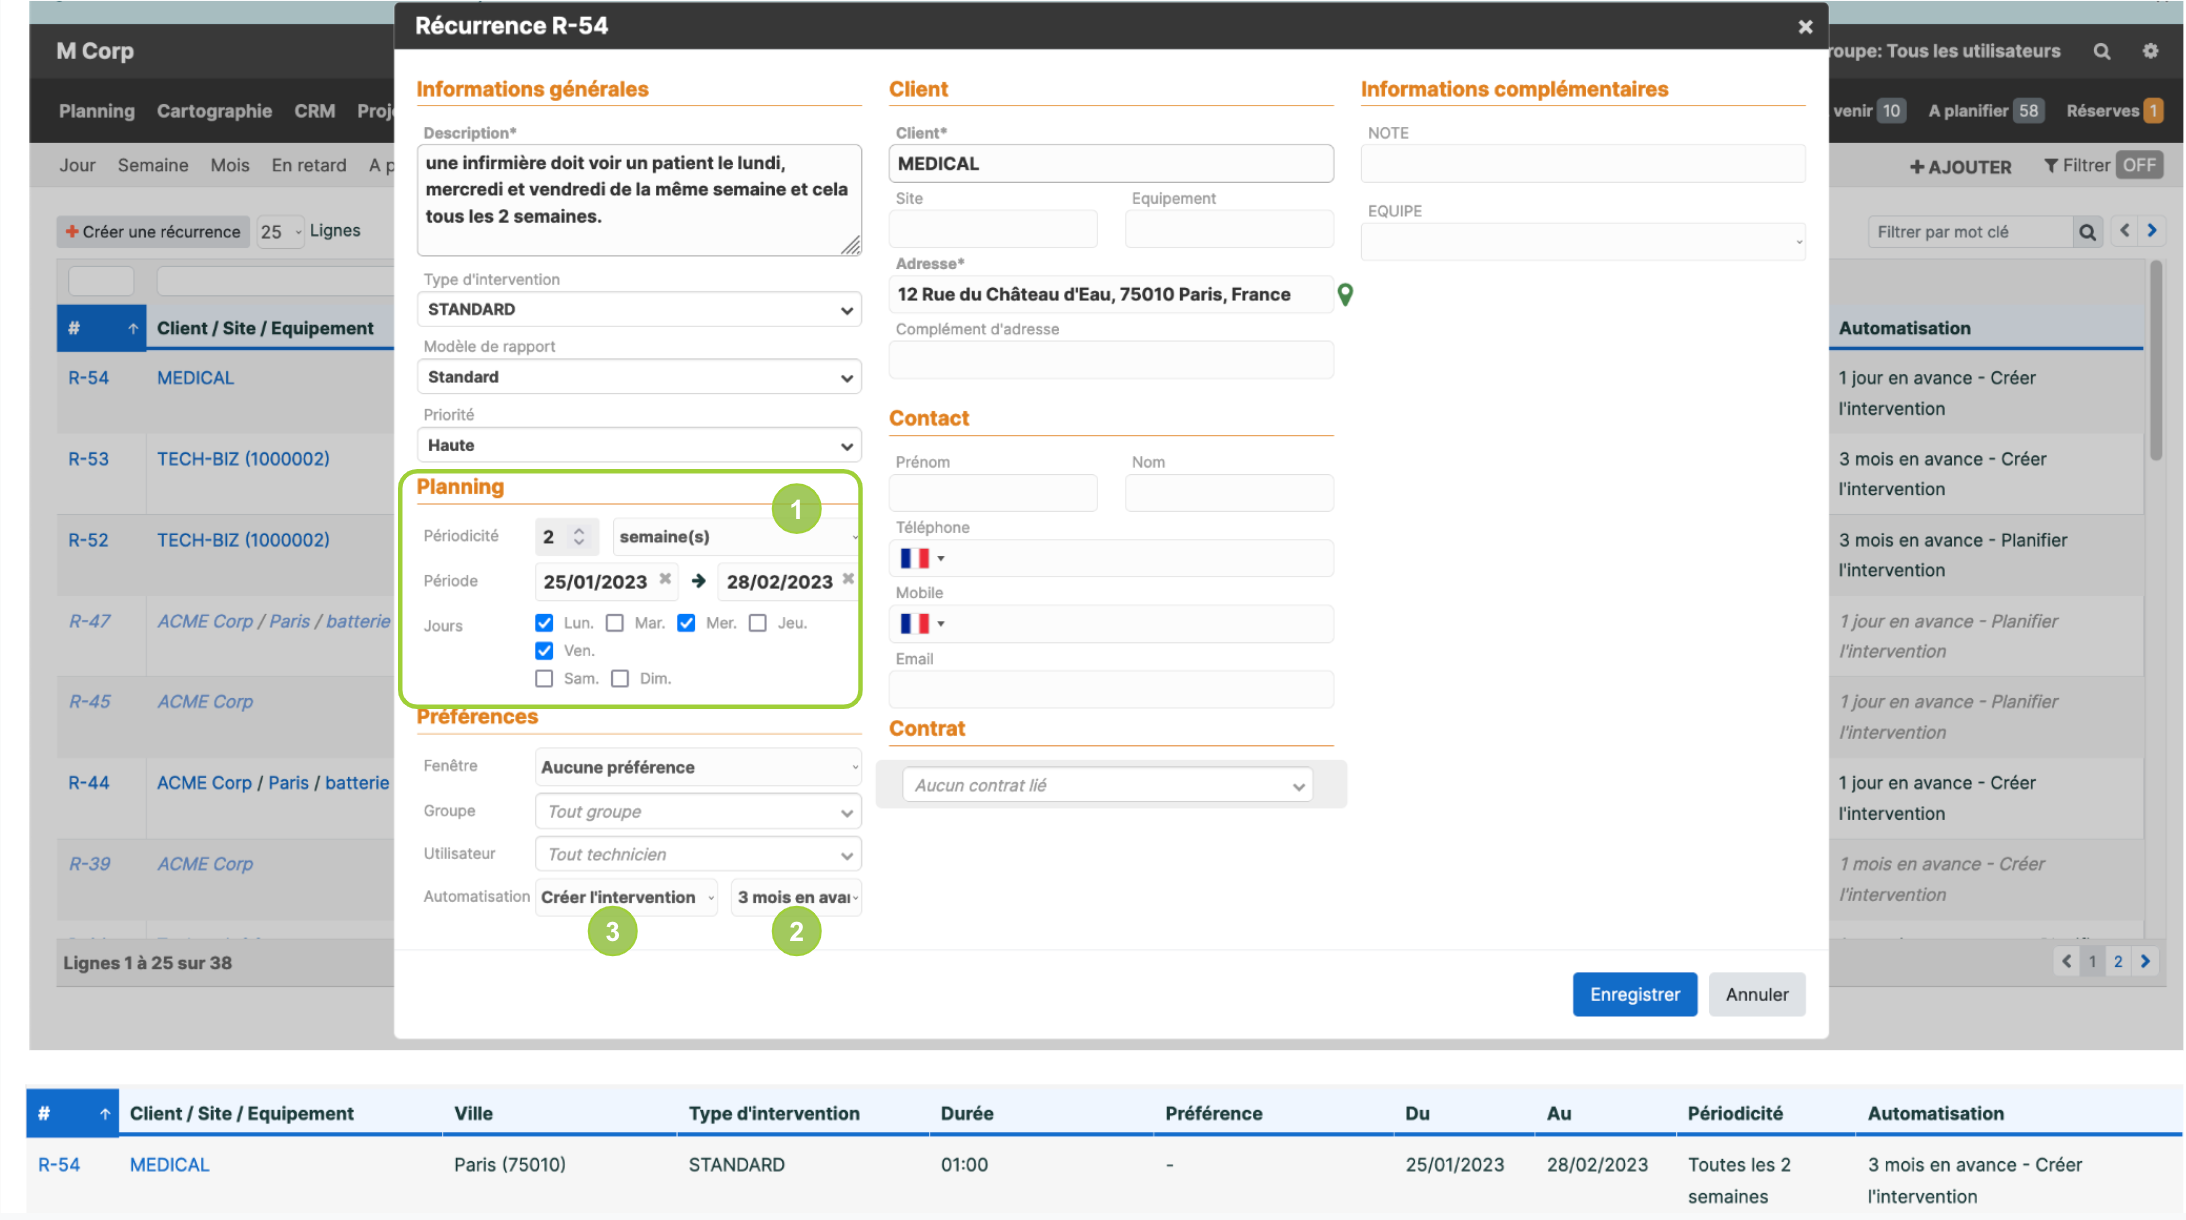The image size is (2186, 1220).
Task: Open Réserves tab
Action: 2114,111
